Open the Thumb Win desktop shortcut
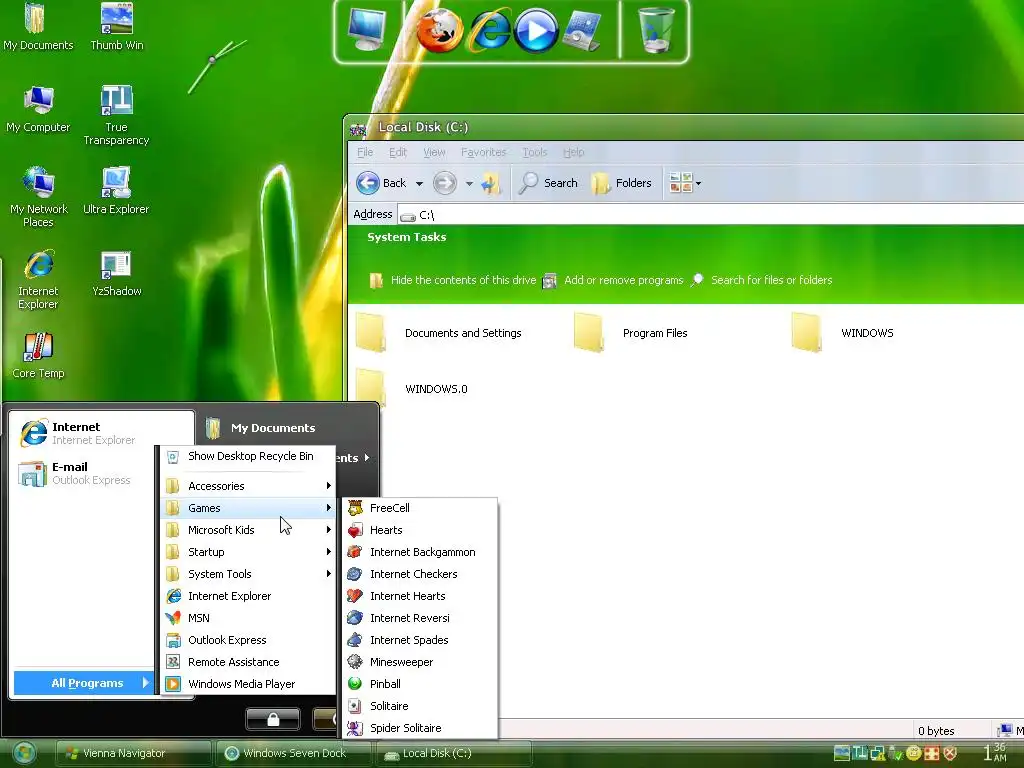 [x=116, y=26]
